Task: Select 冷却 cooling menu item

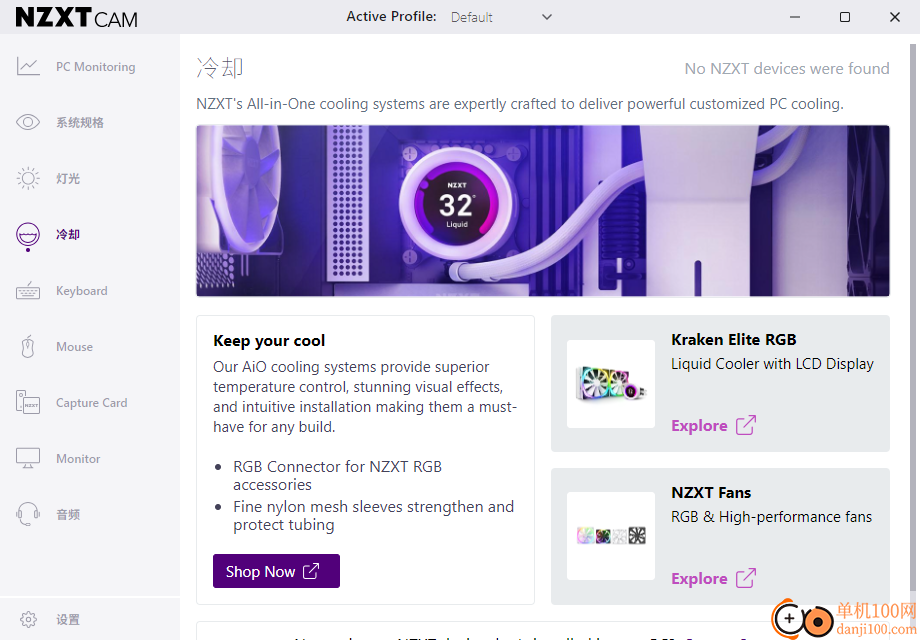Action: 68,235
